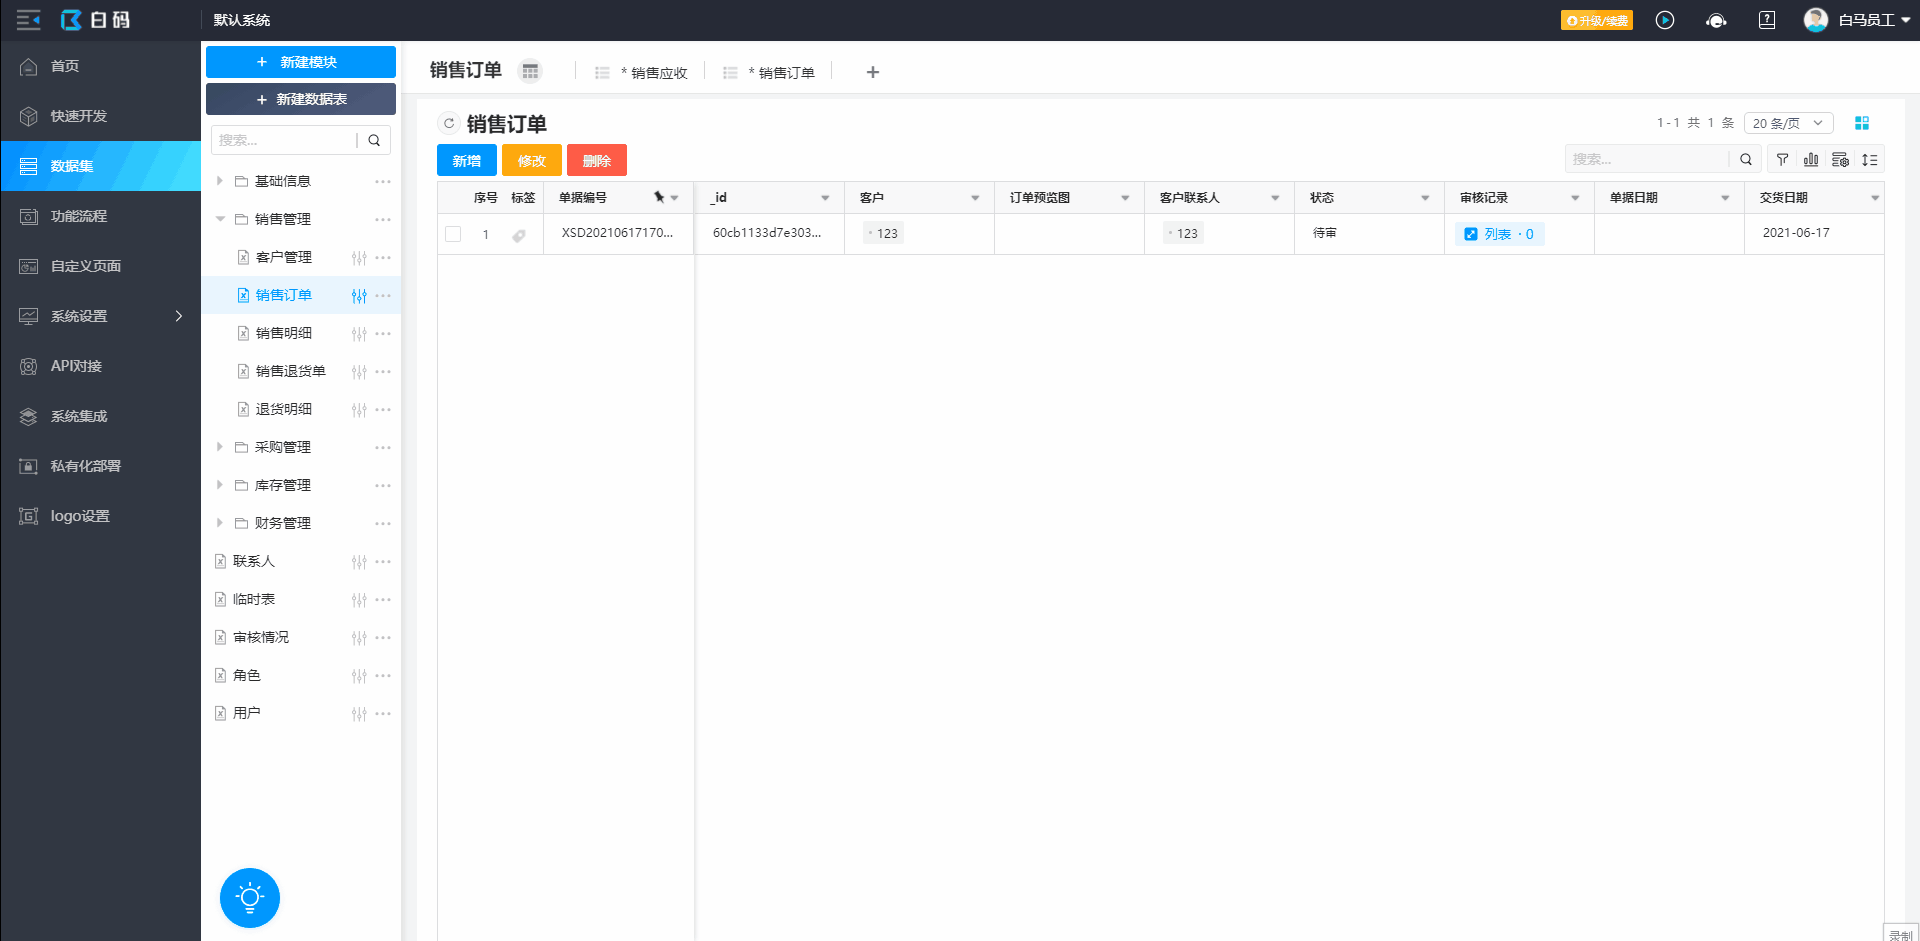Open the 状态 column dropdown arrow
The width and height of the screenshot is (1920, 941).
[1425, 198]
